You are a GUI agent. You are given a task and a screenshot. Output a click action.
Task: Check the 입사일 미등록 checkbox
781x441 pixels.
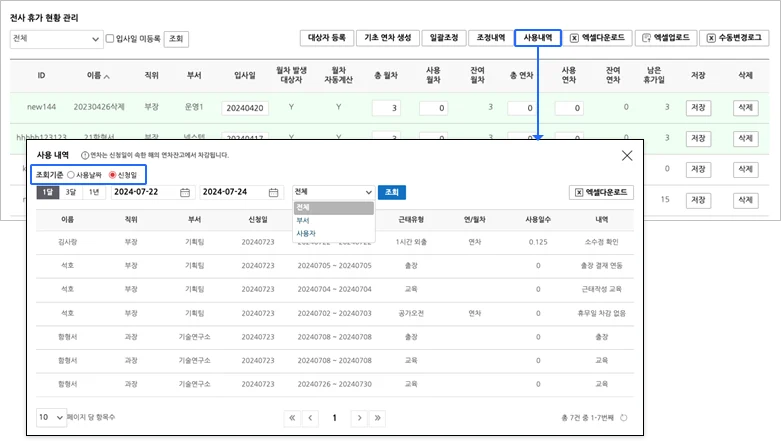click(110, 39)
